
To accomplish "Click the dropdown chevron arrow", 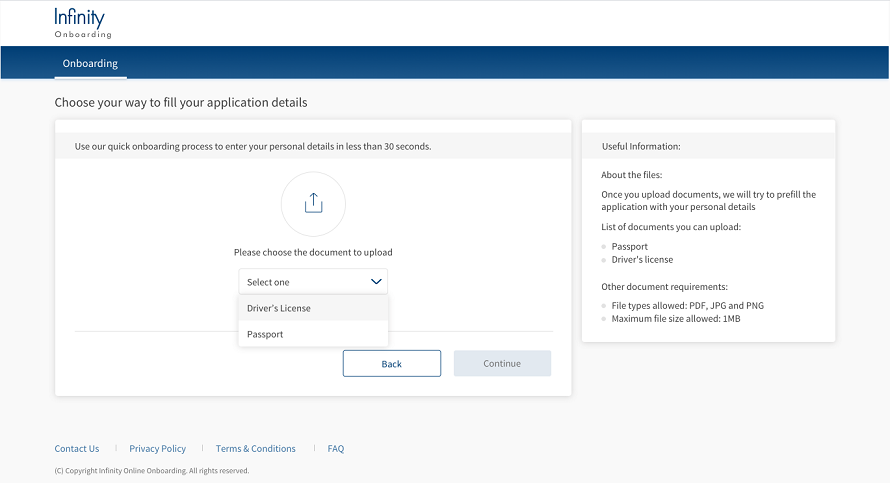I will [376, 282].
